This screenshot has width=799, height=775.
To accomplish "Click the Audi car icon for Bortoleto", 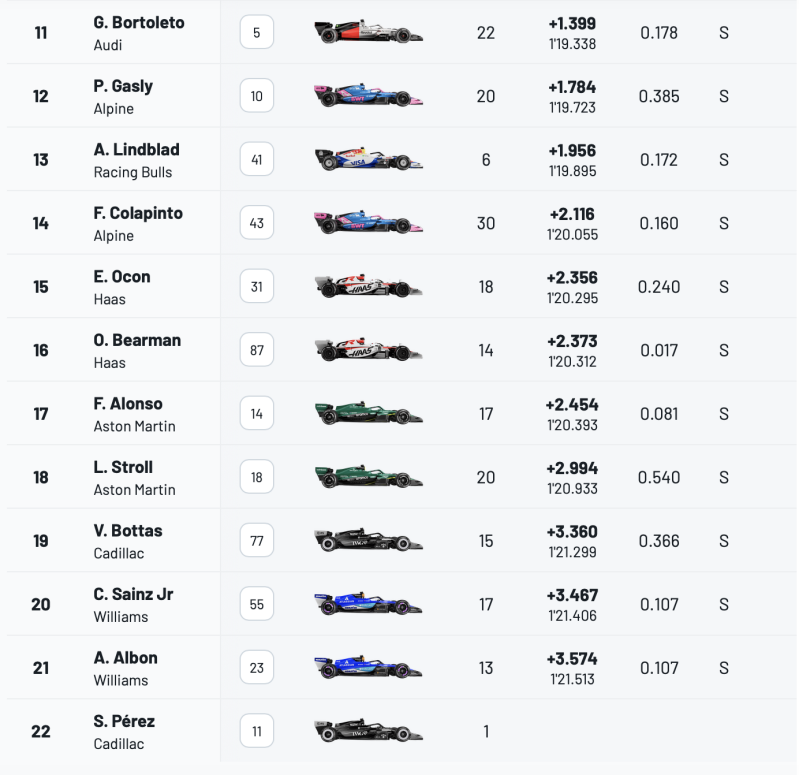I will [368, 32].
